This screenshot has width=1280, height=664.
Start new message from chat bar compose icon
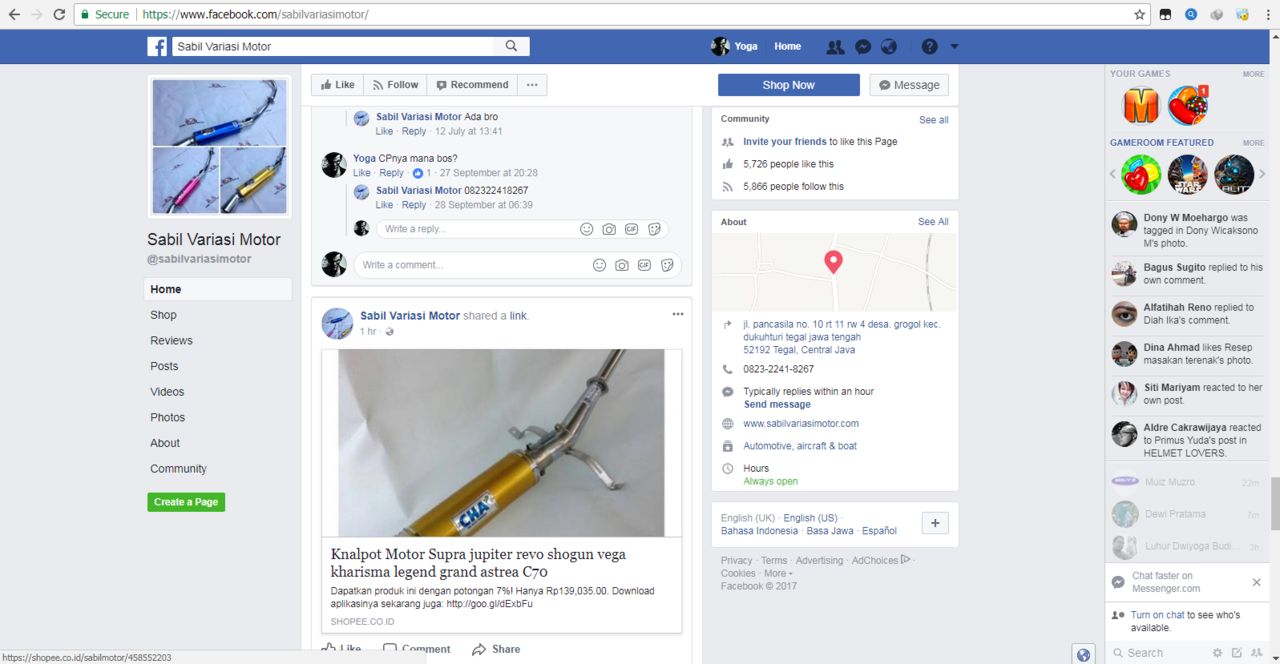pos(1237,653)
